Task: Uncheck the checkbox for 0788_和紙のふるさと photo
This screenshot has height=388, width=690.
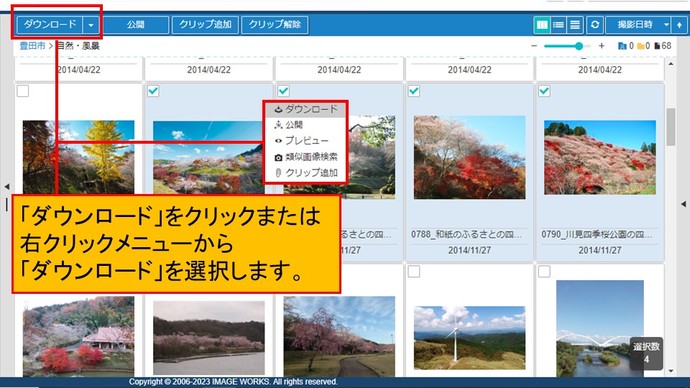Action: [x=414, y=91]
